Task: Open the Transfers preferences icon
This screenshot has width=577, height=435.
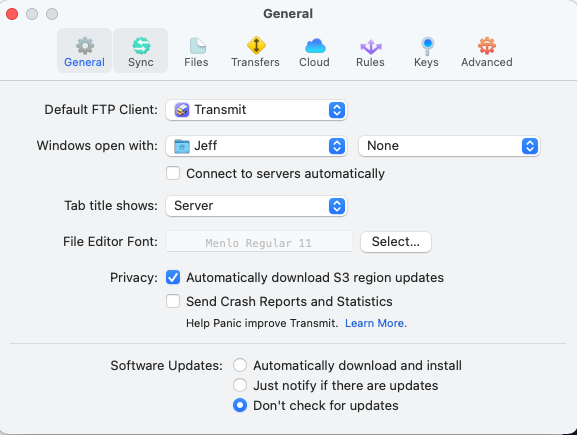Action: [256, 45]
